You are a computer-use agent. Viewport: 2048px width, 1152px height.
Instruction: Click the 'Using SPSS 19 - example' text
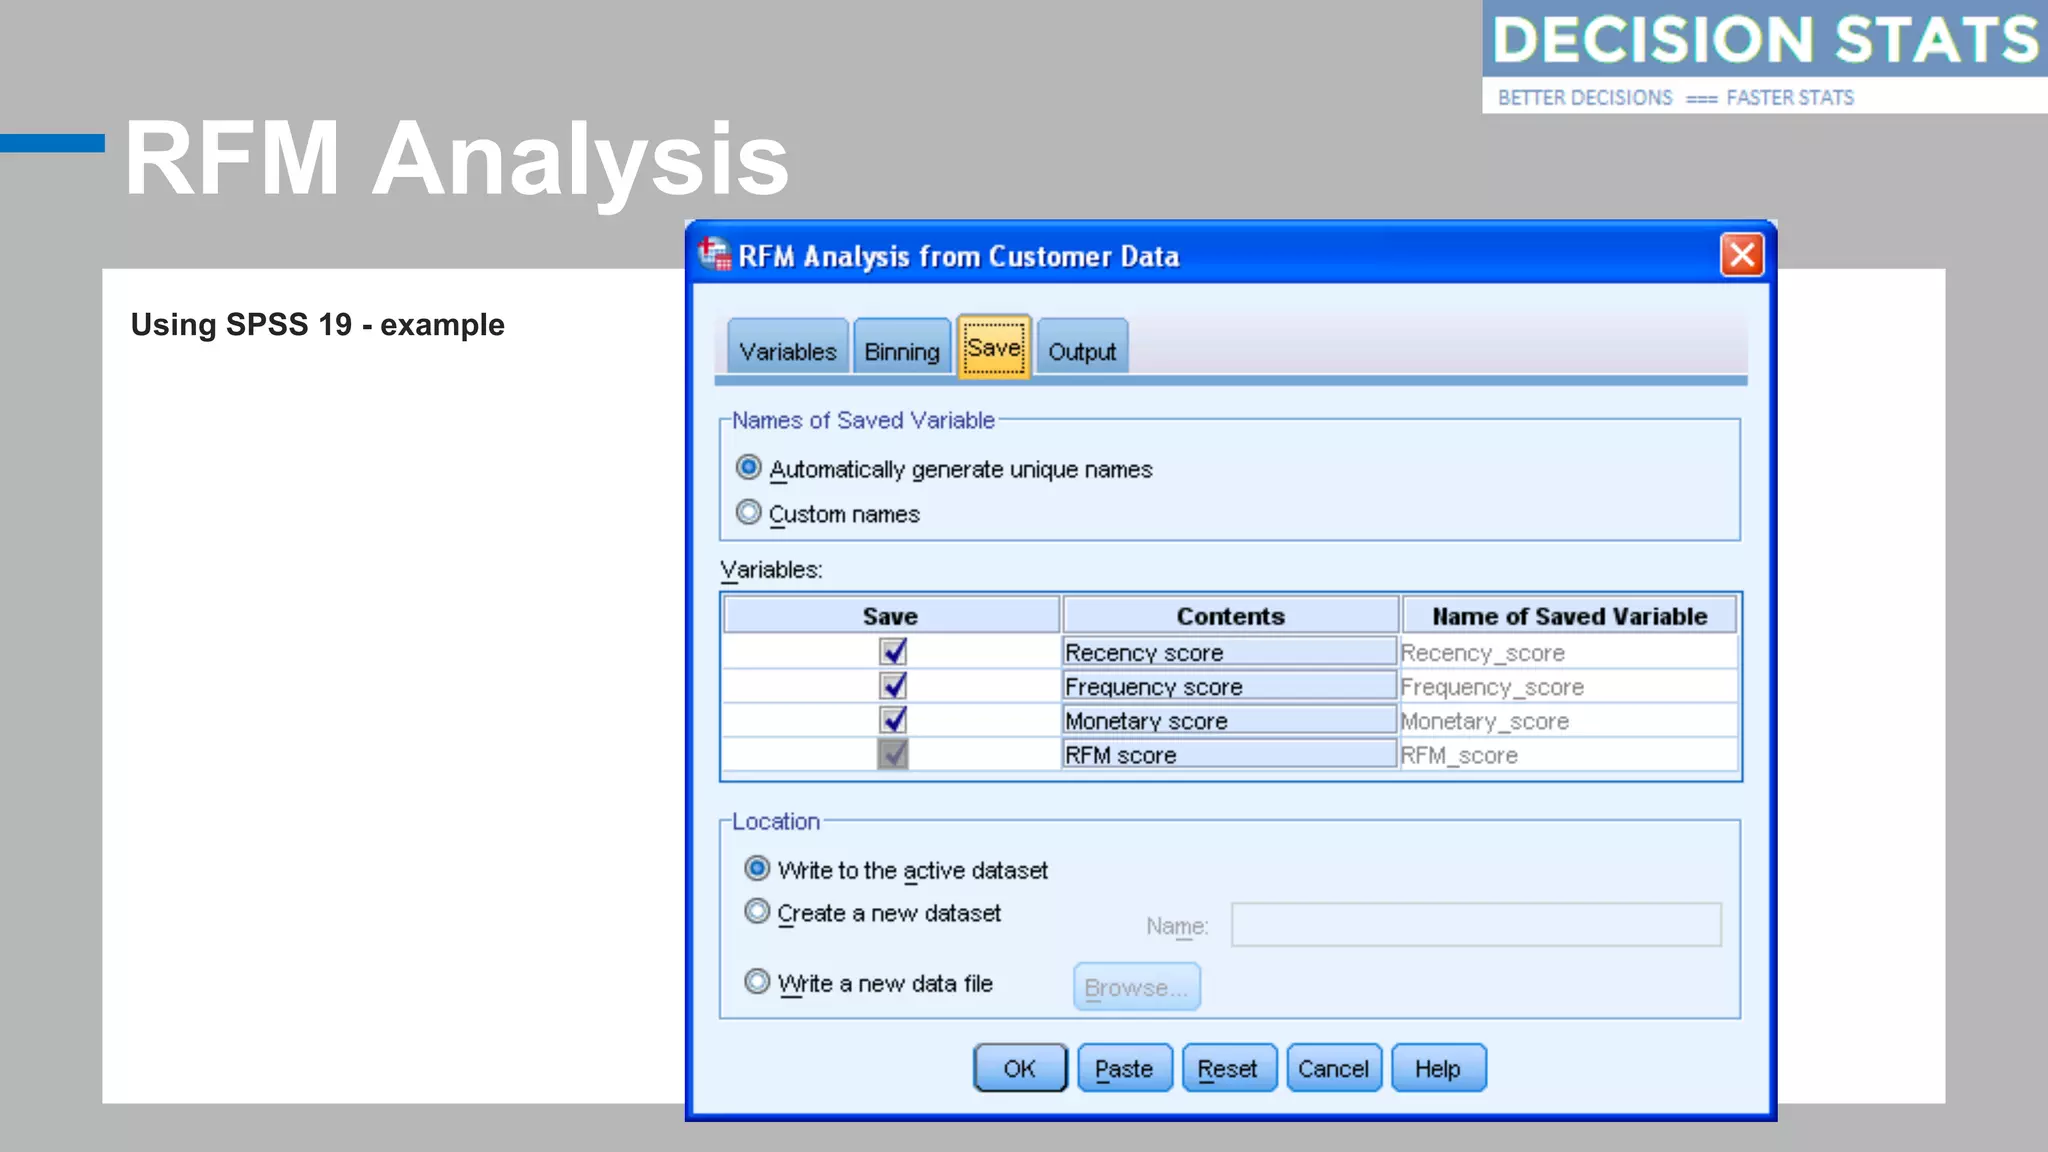pos(318,325)
